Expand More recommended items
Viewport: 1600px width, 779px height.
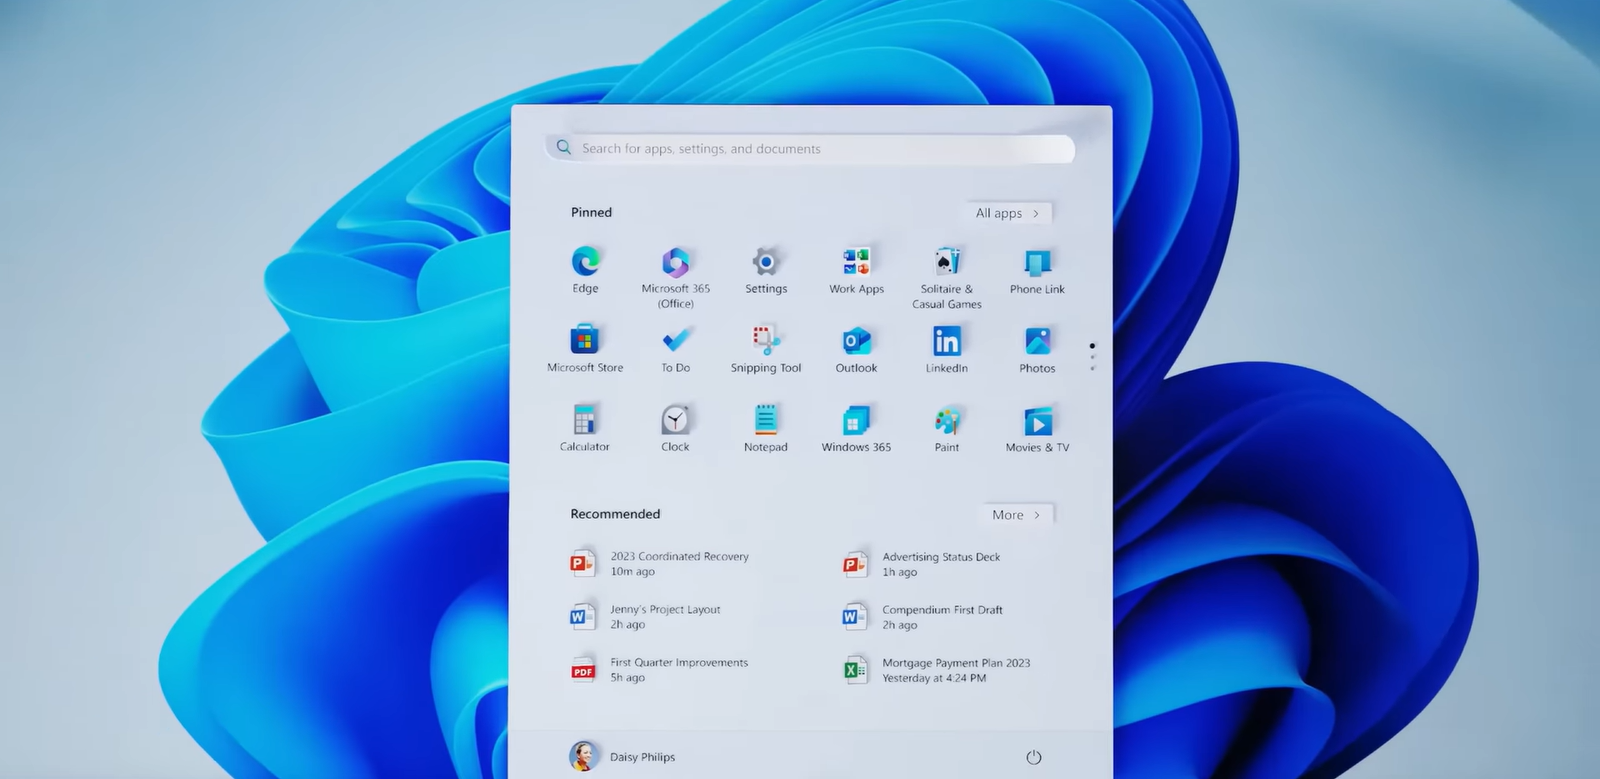click(1015, 515)
